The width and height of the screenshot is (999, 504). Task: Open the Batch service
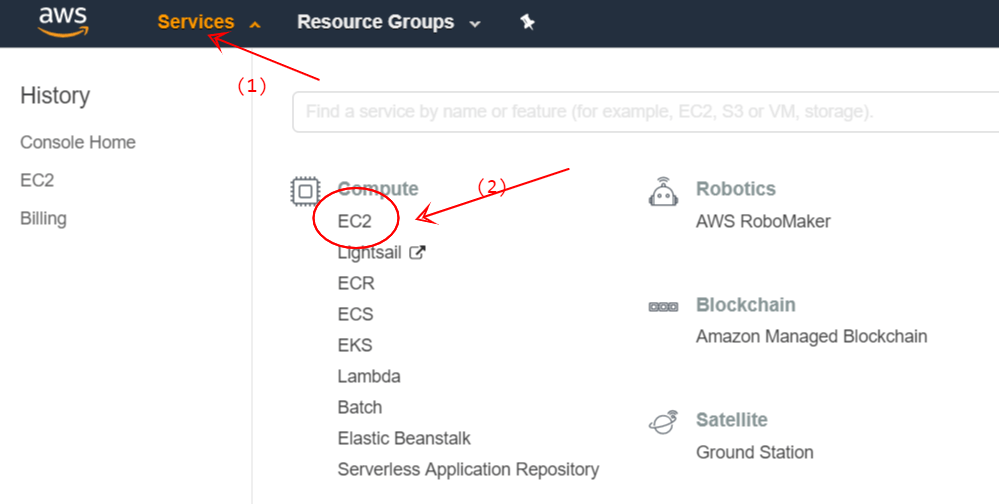[x=360, y=407]
